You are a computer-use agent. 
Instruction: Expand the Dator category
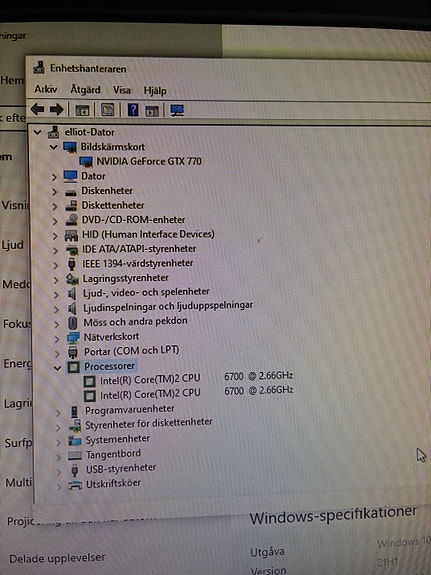click(54, 177)
